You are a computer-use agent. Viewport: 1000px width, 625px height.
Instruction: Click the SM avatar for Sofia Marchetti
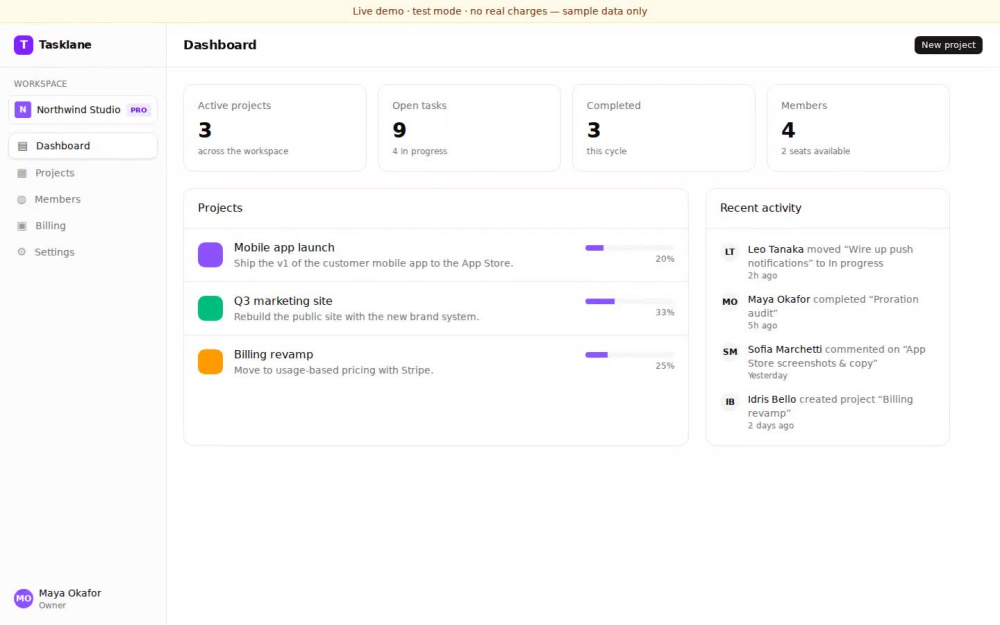730,351
